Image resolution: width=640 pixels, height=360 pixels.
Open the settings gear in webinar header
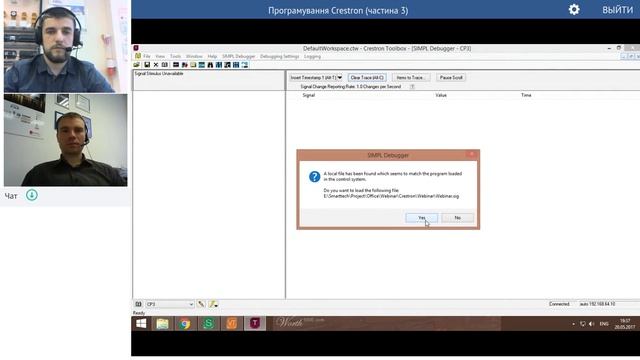click(x=574, y=10)
